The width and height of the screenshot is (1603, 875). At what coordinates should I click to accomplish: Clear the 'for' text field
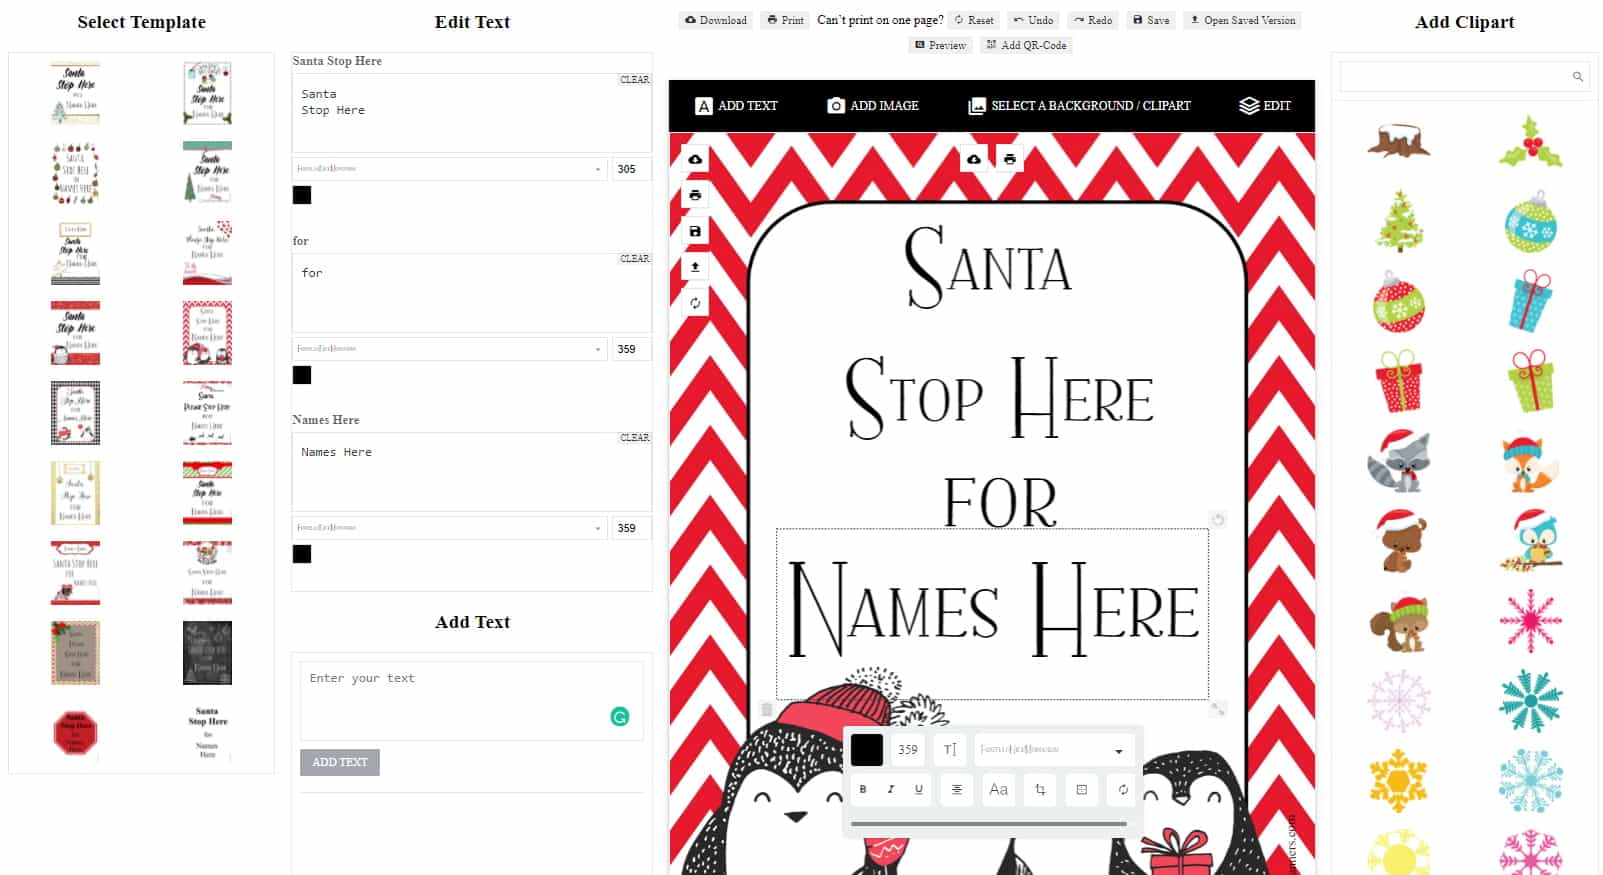[x=635, y=258]
